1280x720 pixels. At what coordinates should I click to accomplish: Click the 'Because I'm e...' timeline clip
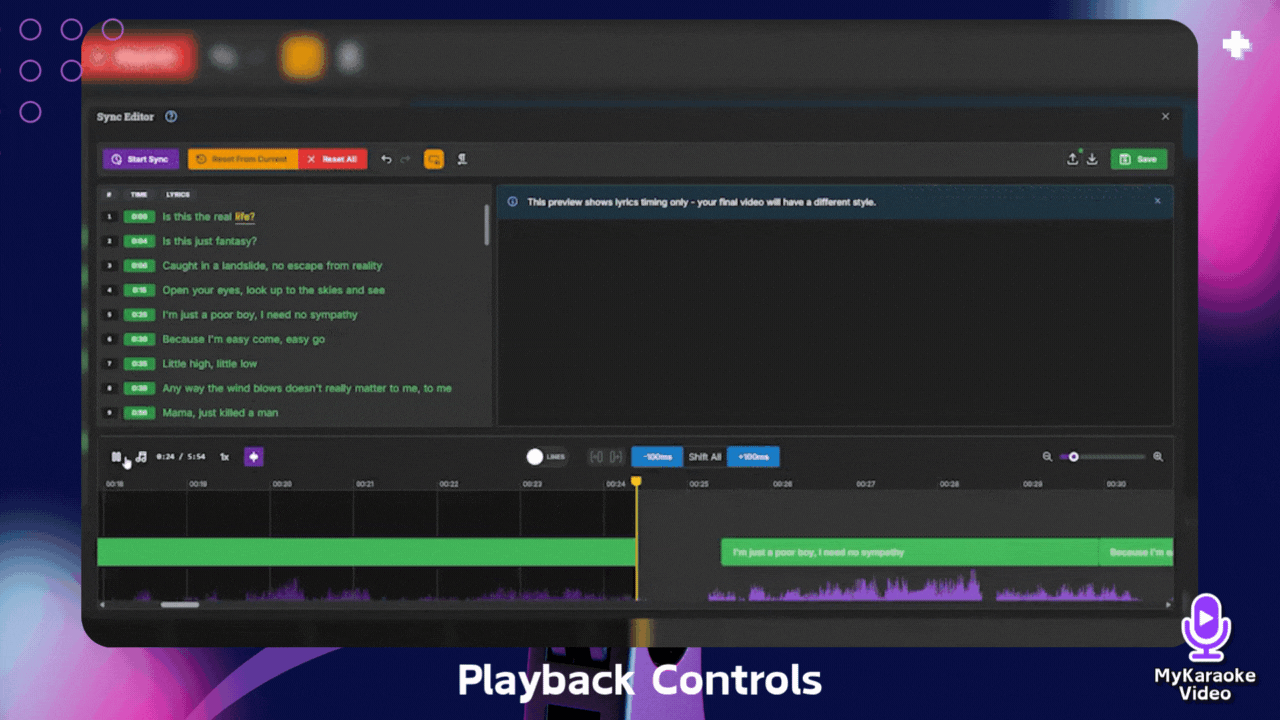tap(1137, 552)
